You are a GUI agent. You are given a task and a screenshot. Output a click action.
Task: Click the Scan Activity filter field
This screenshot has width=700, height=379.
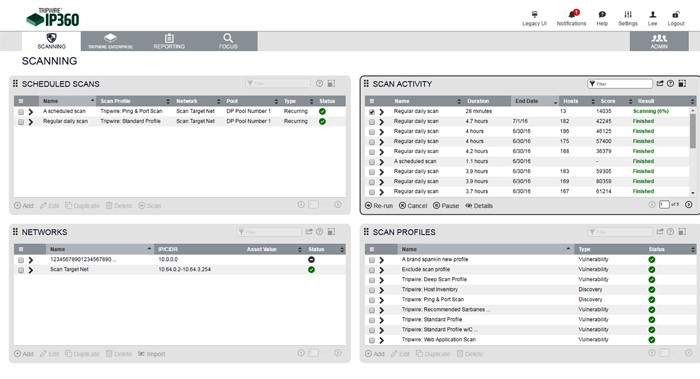coord(620,83)
